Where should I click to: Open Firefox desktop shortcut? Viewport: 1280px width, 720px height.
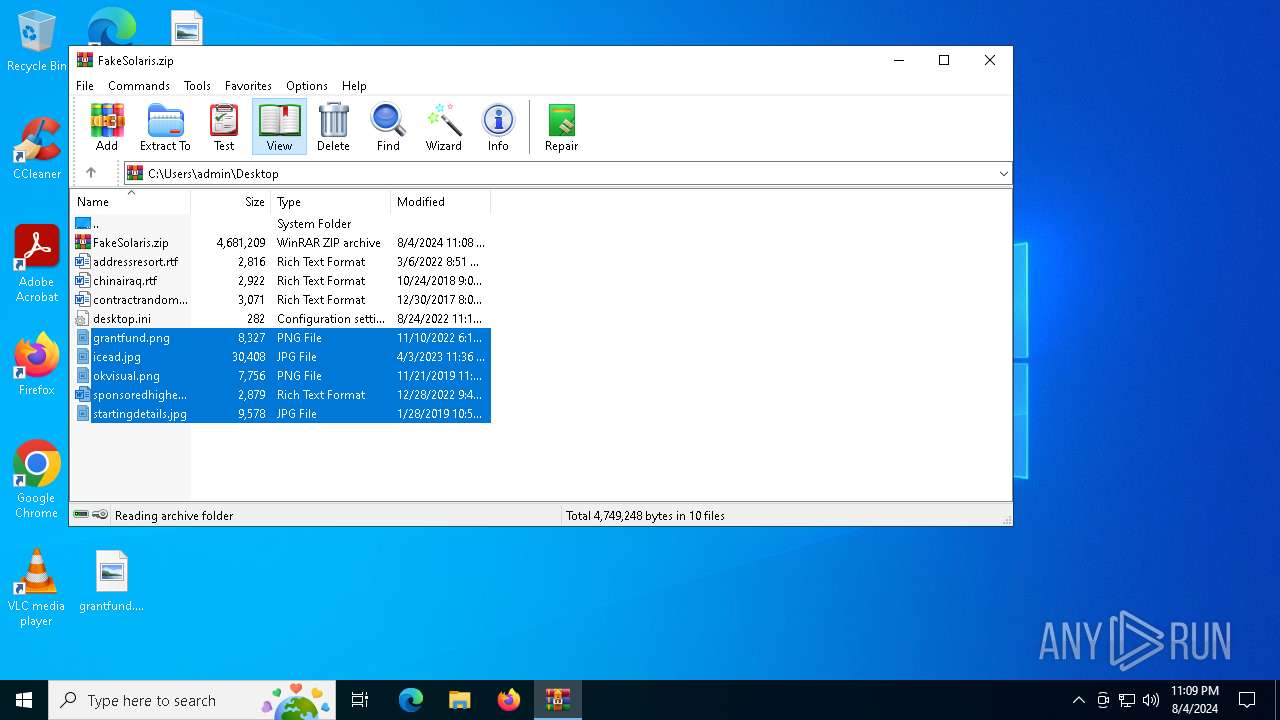pos(37,364)
